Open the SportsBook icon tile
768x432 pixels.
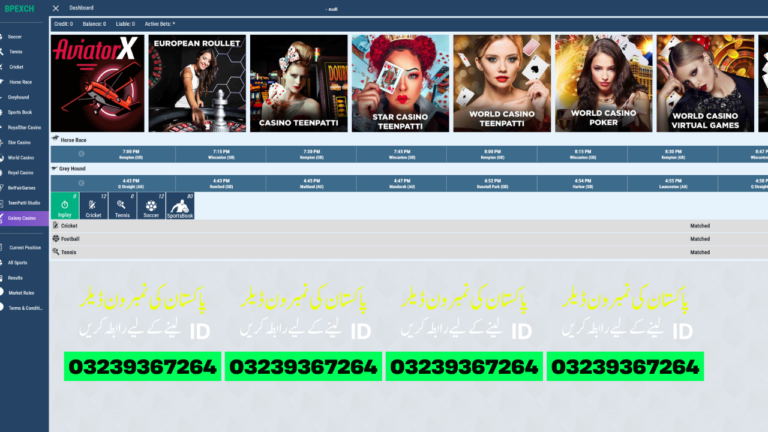180,206
